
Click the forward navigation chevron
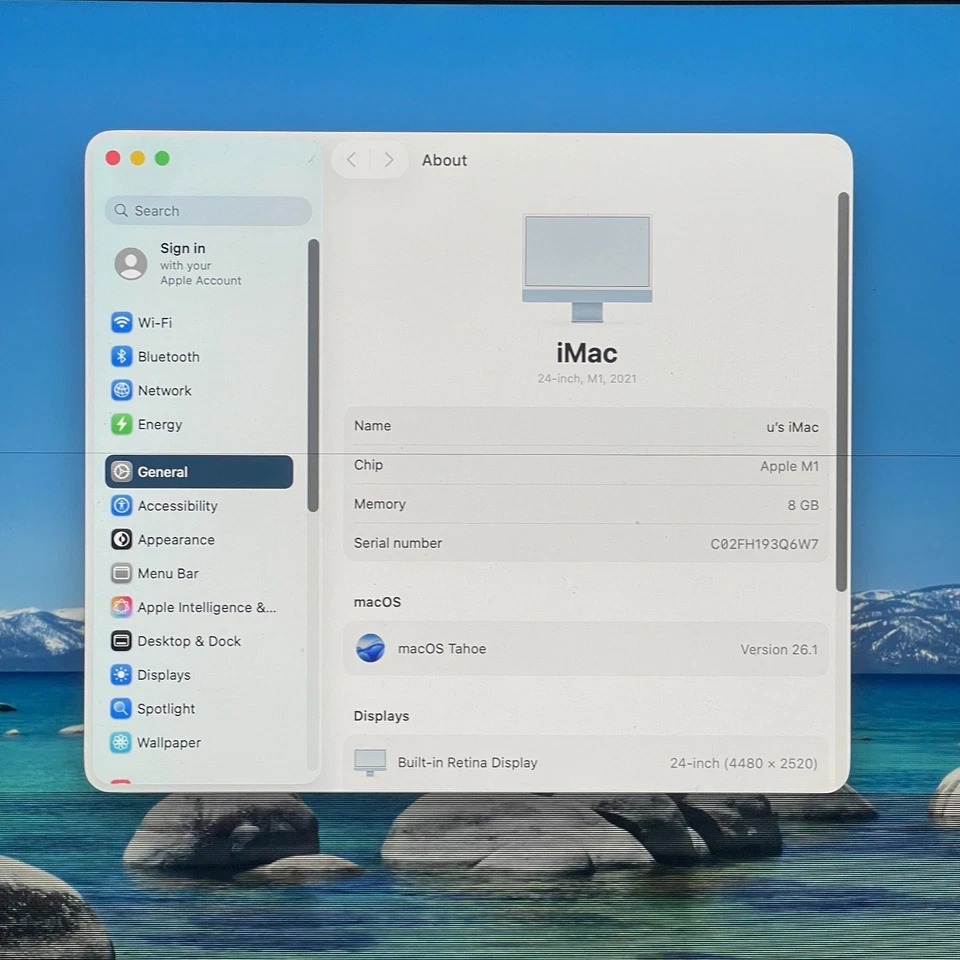click(389, 160)
